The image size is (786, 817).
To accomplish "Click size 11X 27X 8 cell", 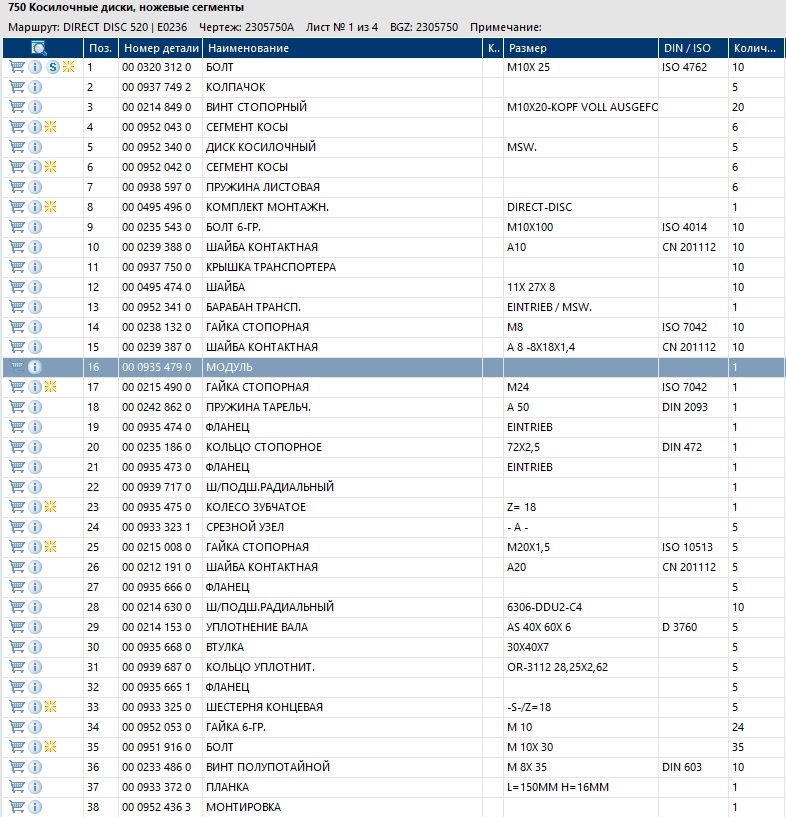I will pos(531,287).
